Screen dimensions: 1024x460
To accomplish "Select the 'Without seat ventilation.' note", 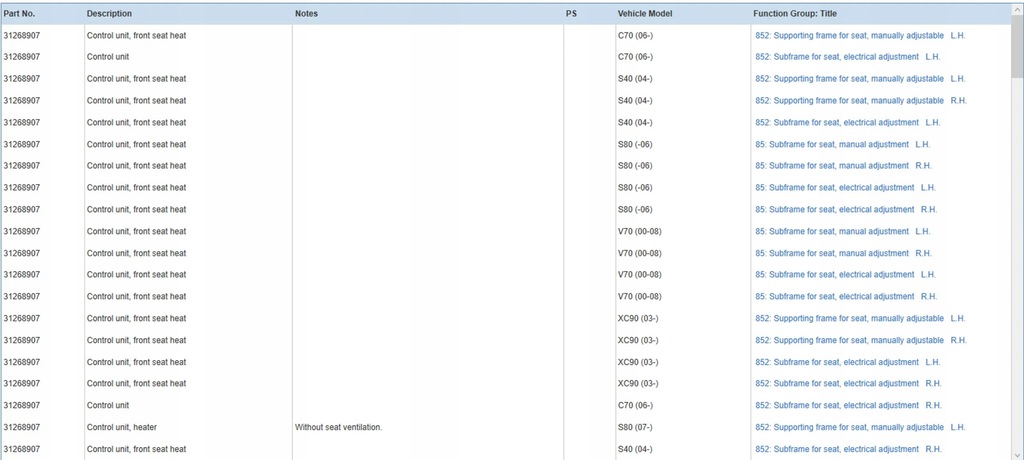I will pyautogui.click(x=338, y=427).
